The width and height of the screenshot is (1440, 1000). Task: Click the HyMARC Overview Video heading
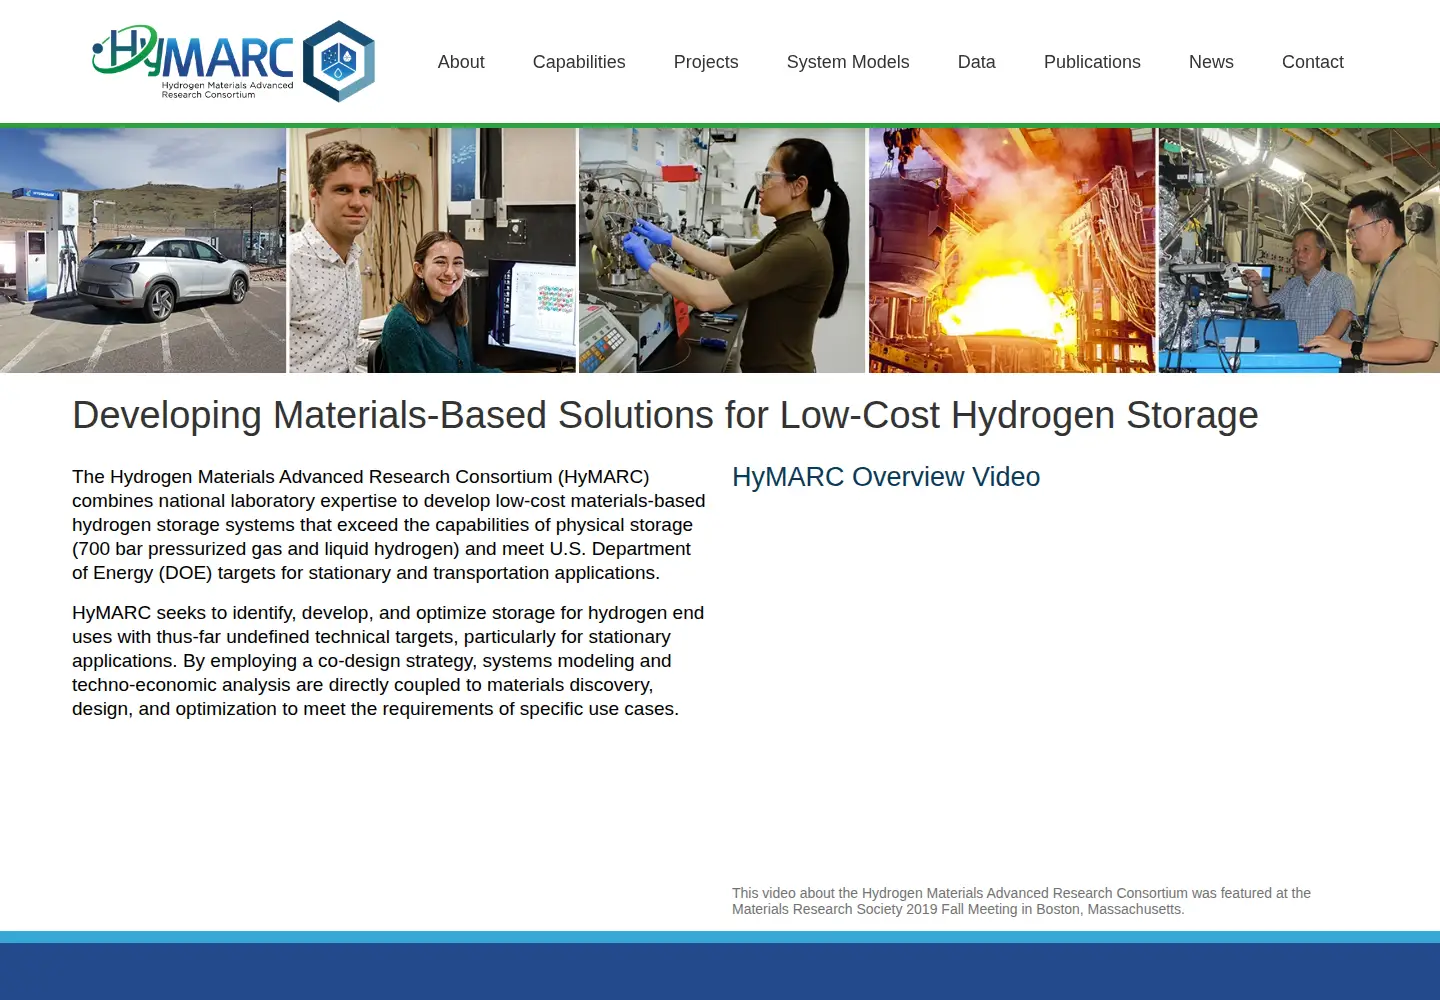click(x=886, y=477)
